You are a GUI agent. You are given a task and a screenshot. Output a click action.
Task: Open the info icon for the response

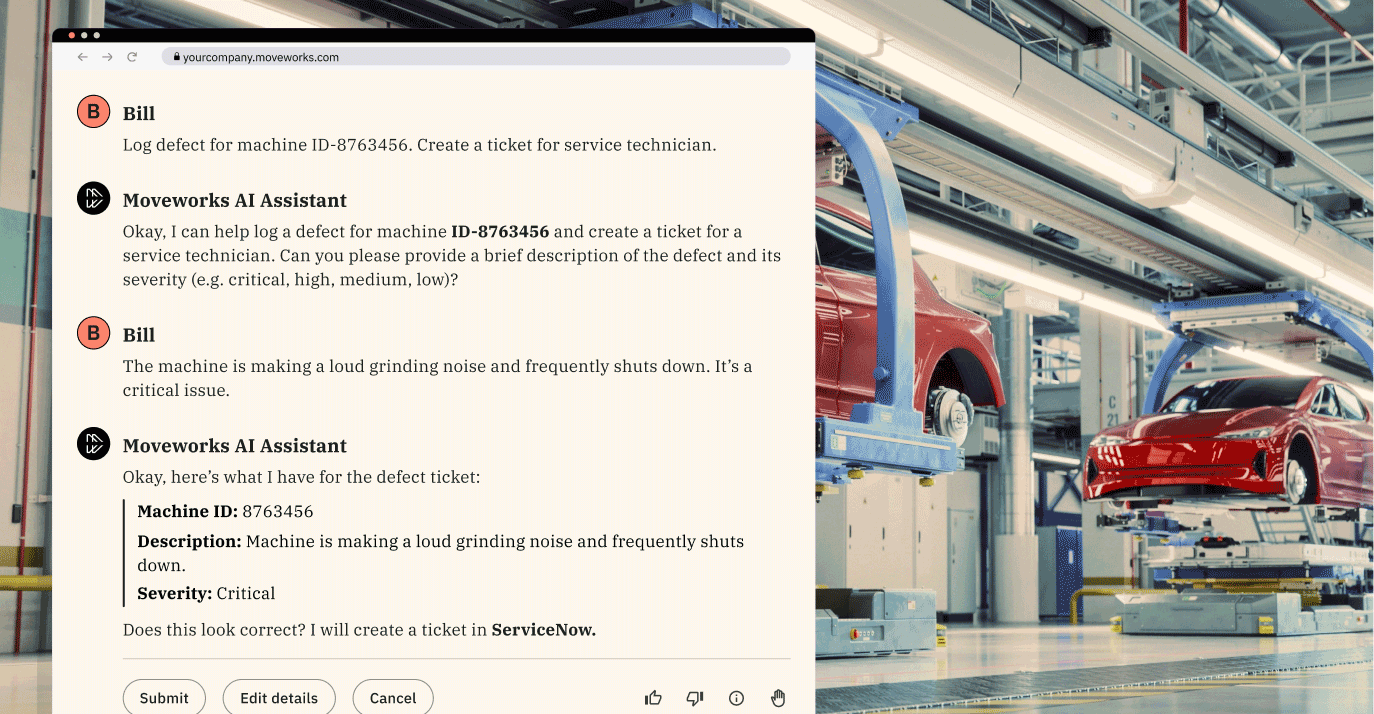[x=737, y=698]
